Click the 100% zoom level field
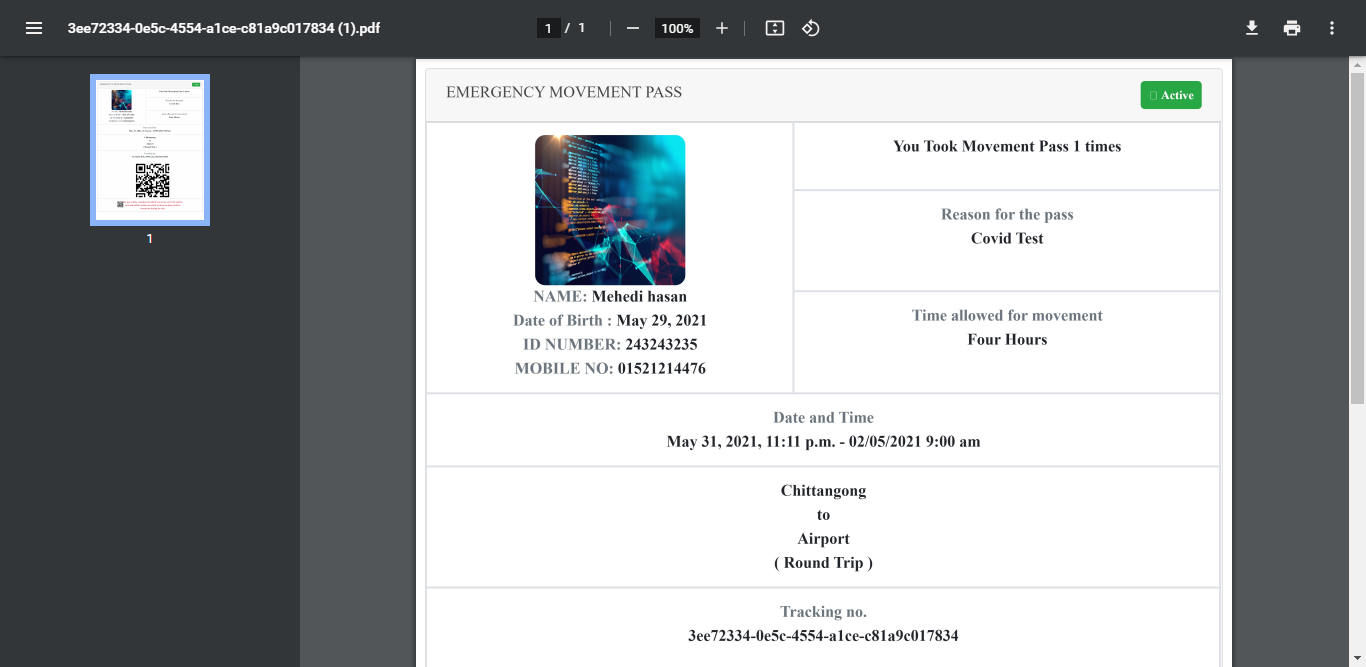Viewport: 1366px width, 667px height. pos(677,28)
